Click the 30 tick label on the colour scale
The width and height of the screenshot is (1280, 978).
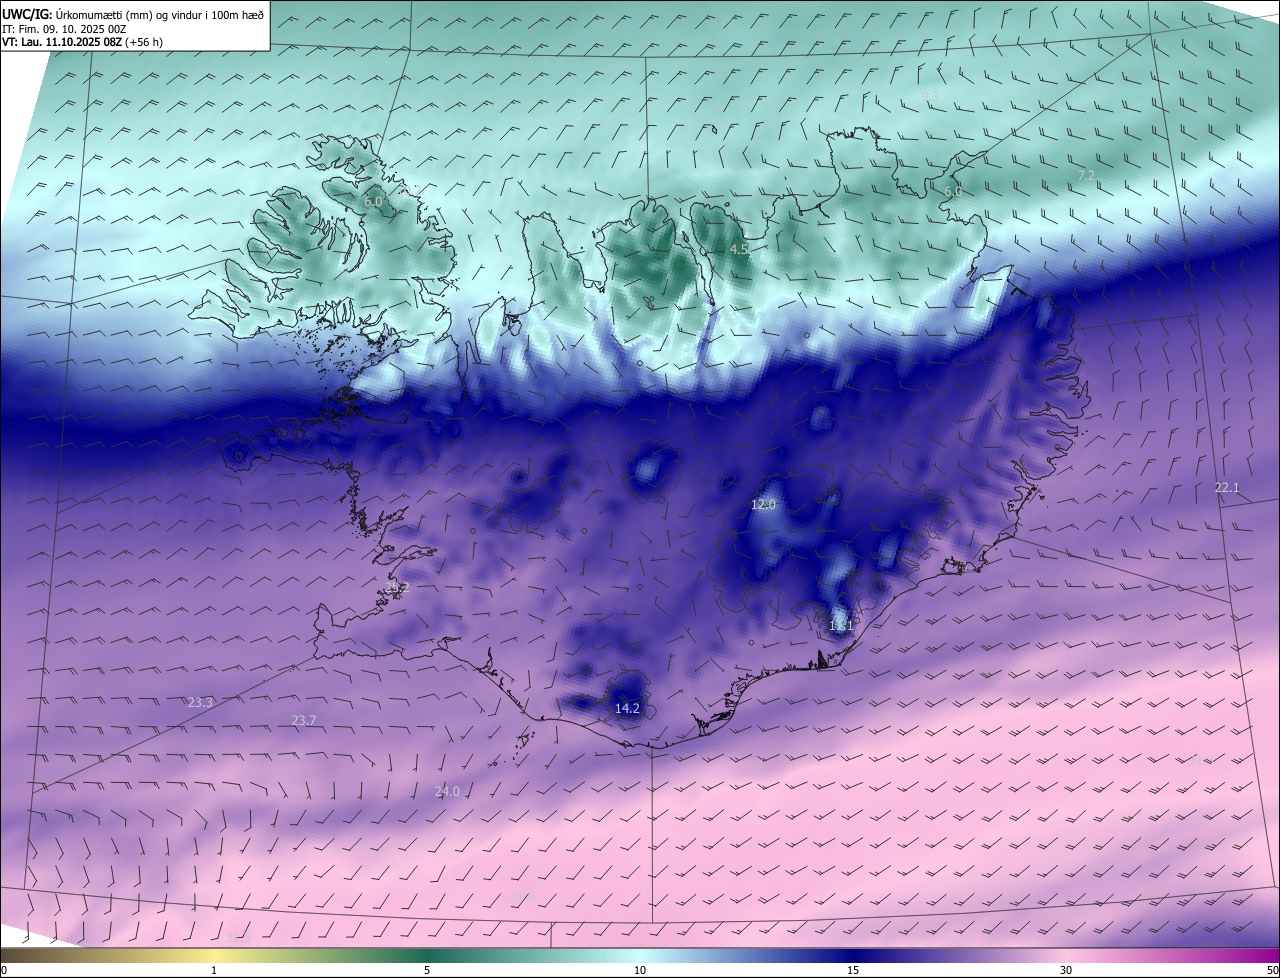coord(1066,971)
